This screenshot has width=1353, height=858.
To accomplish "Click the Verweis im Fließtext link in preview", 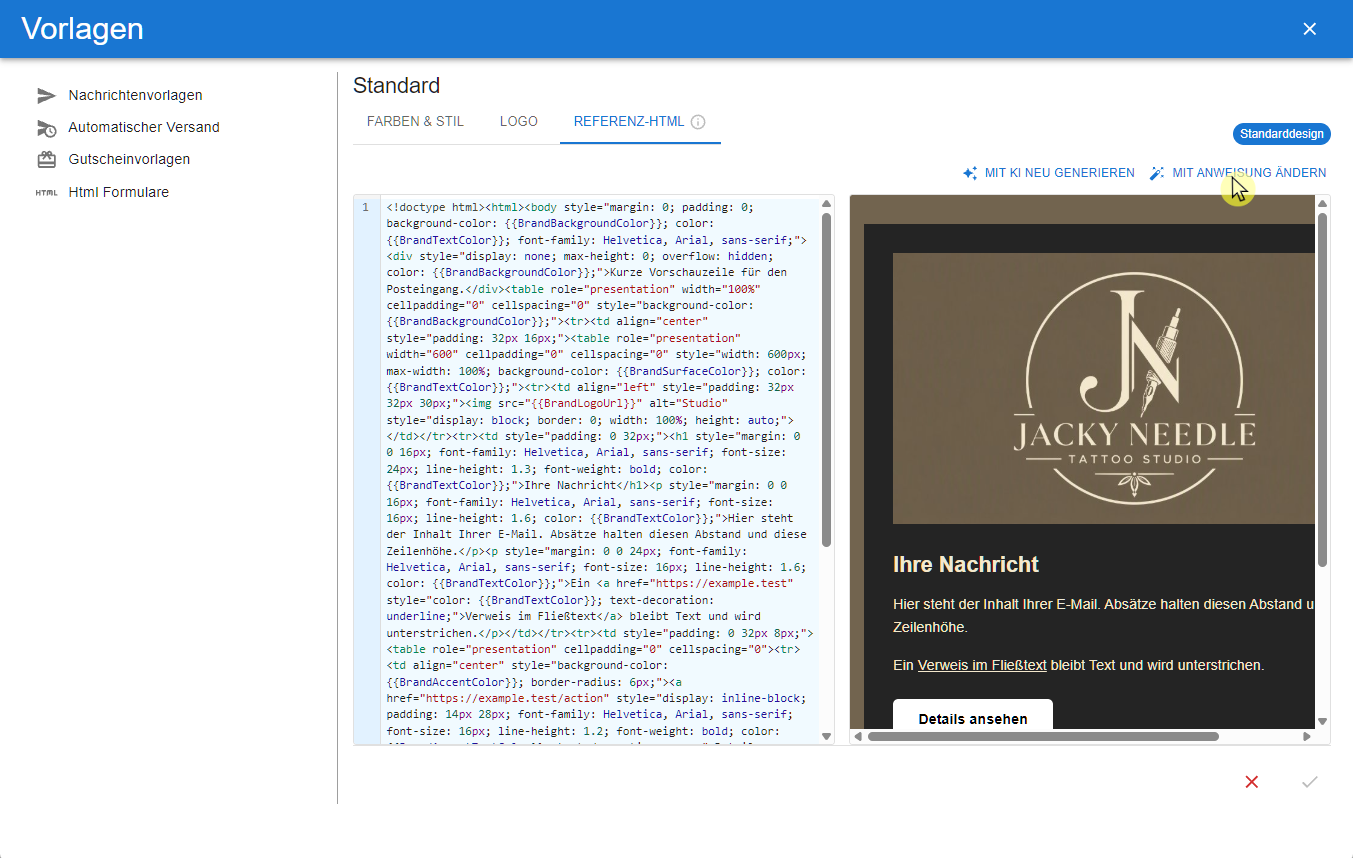I will coord(982,665).
